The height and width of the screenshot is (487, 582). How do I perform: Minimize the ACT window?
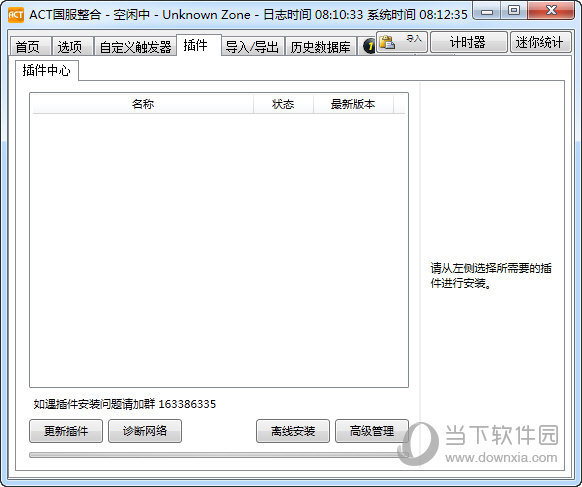click(487, 11)
